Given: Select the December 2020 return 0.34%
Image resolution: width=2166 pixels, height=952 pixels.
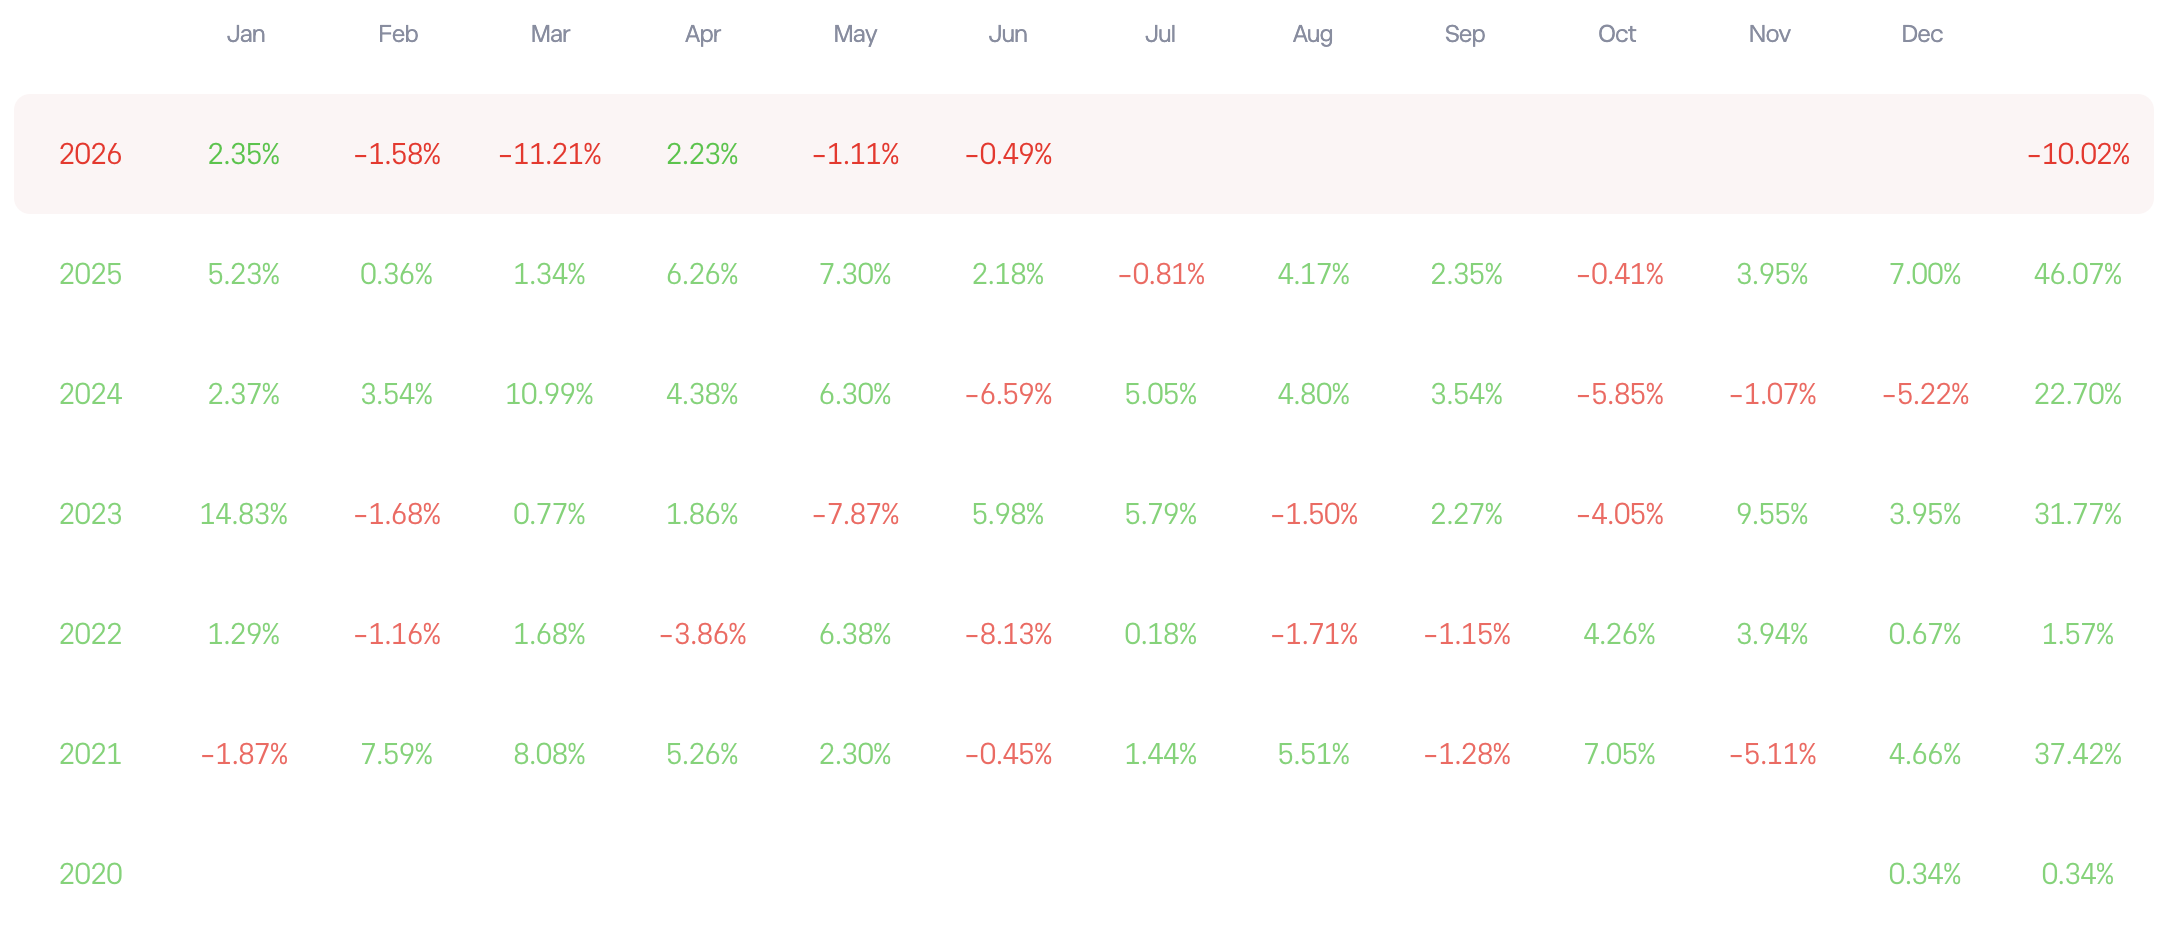Looking at the screenshot, I should tap(1925, 874).
